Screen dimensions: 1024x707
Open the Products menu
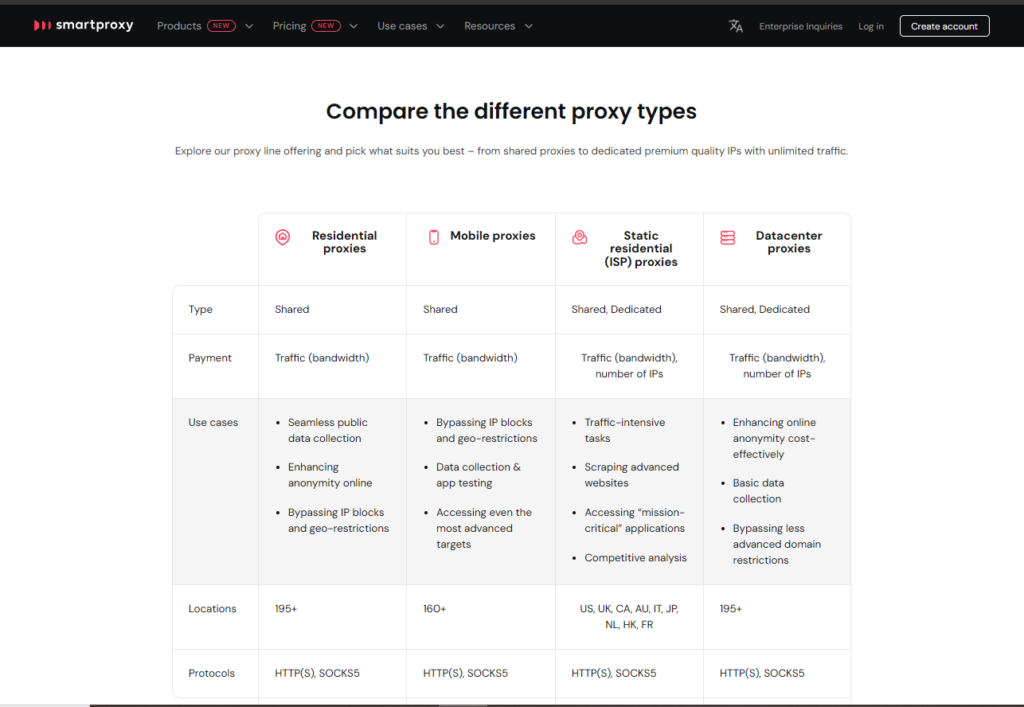pos(179,26)
